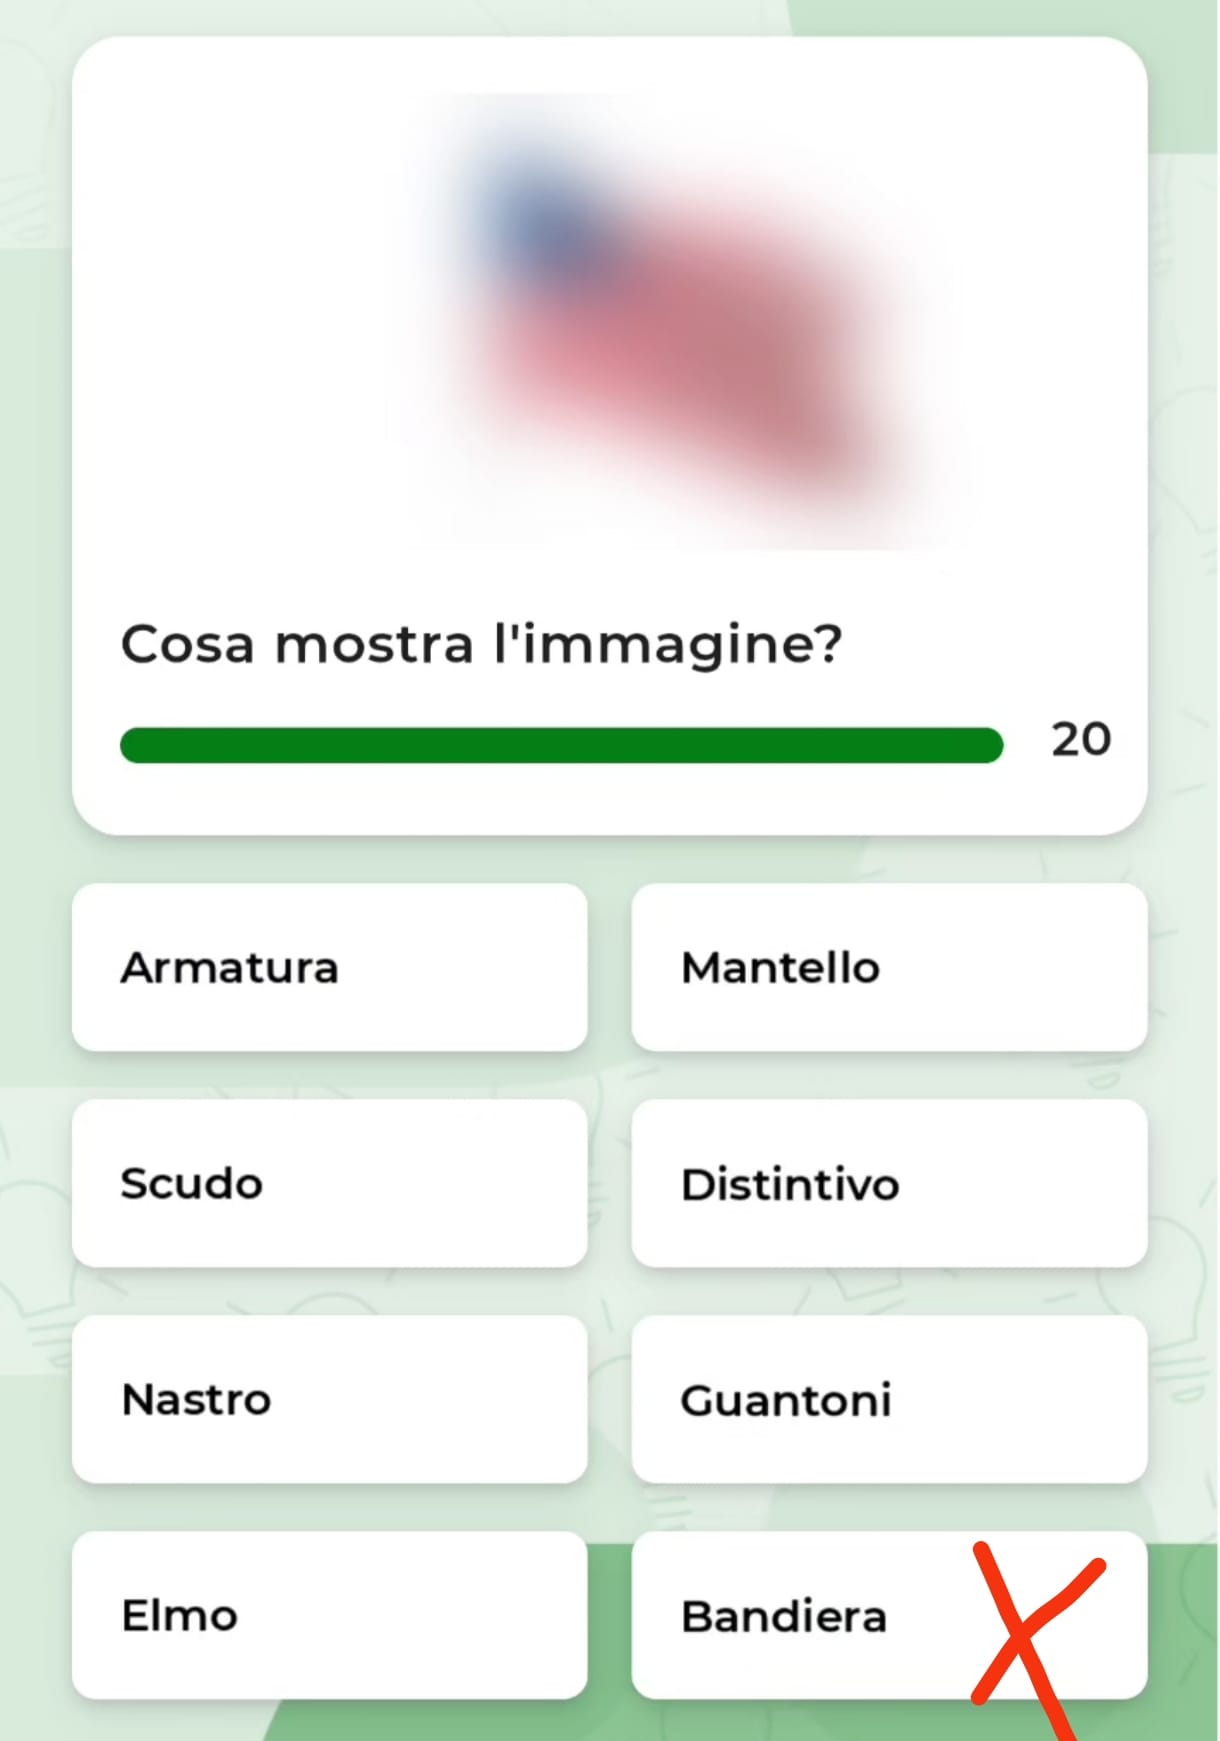1220x1741 pixels.
Task: Click the left end of the green timer bar
Action: point(135,745)
